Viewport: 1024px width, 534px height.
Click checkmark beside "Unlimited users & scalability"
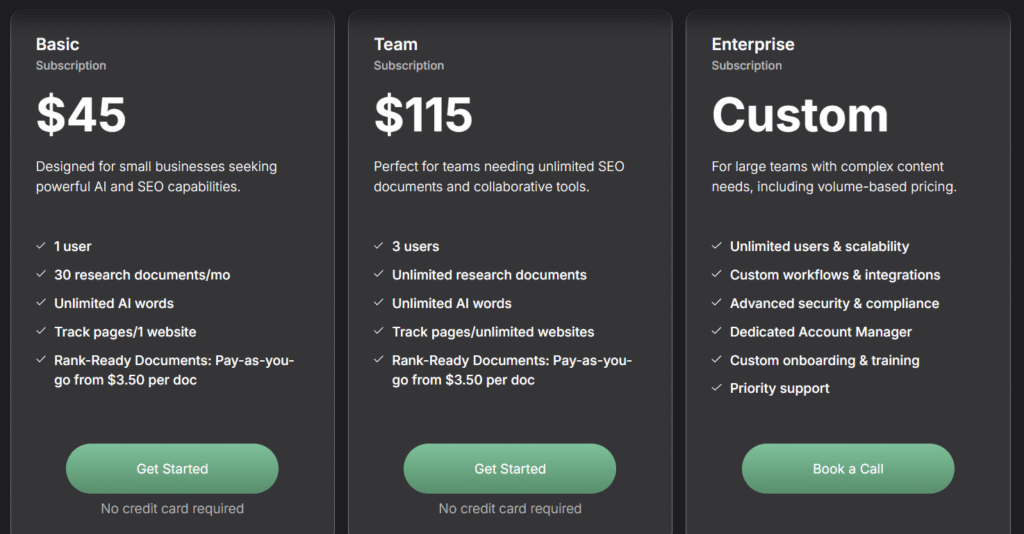(x=717, y=246)
